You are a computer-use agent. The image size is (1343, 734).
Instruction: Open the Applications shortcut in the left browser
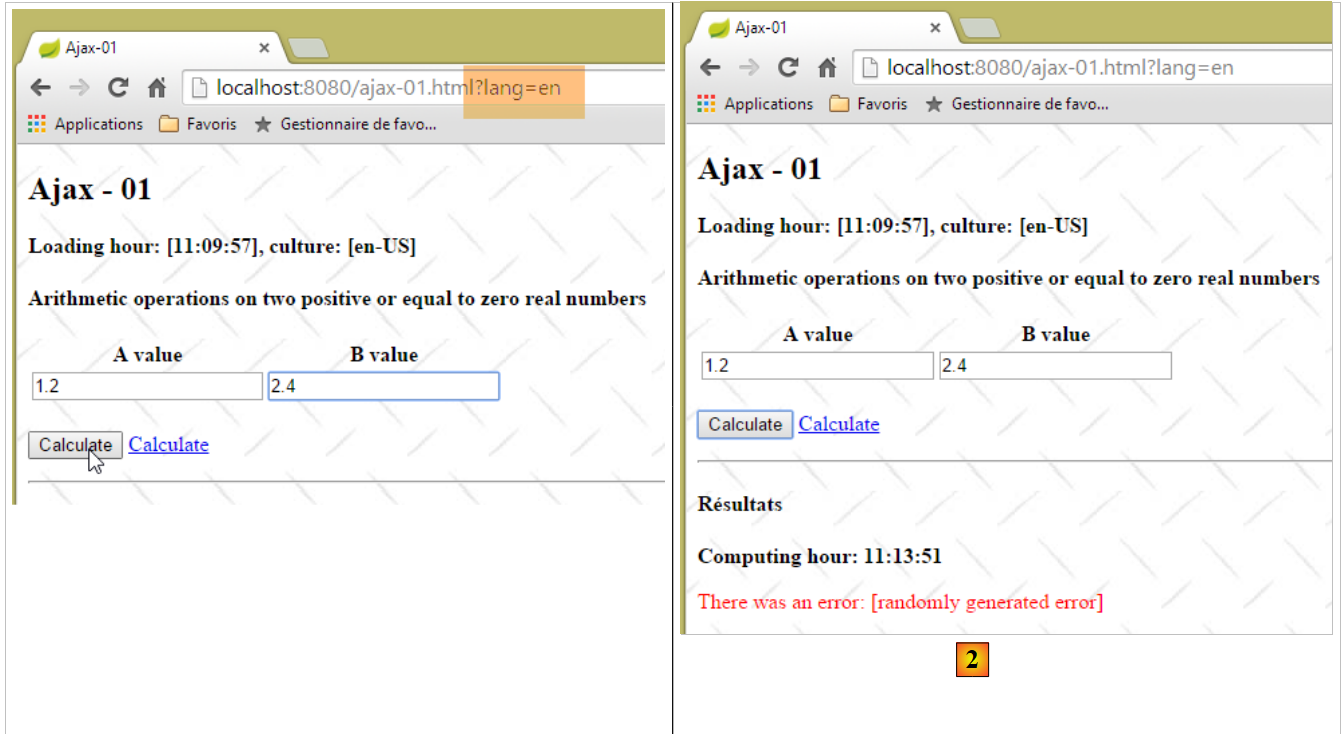click(86, 124)
